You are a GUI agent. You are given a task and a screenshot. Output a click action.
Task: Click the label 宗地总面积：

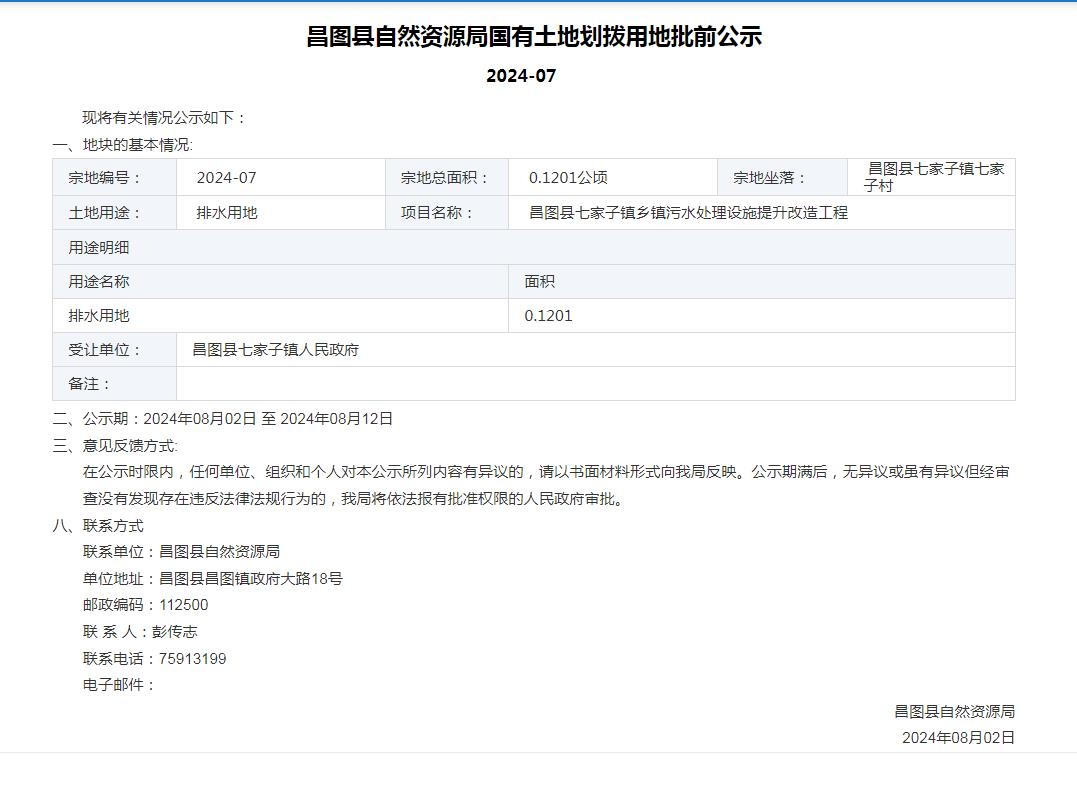coord(445,178)
